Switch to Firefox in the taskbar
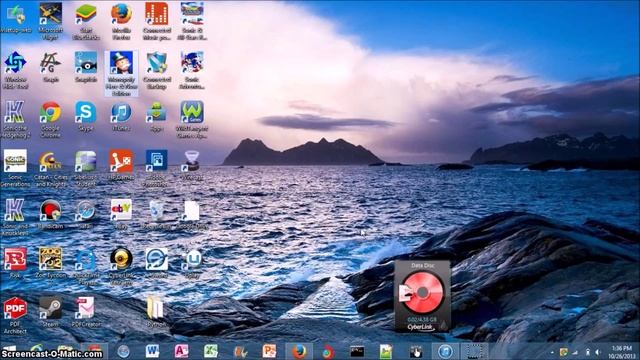Image resolution: width=640 pixels, height=360 pixels. point(299,351)
